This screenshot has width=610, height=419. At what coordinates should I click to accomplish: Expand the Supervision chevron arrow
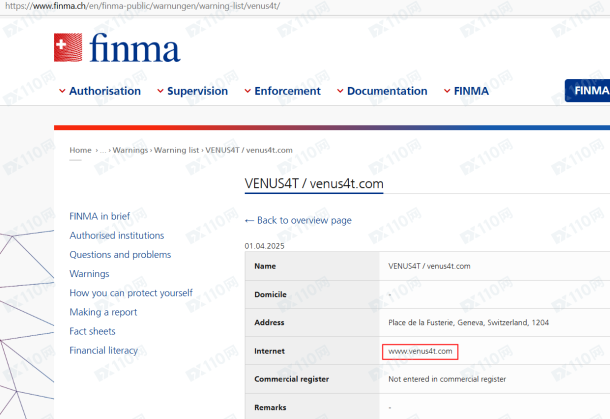(x=160, y=91)
